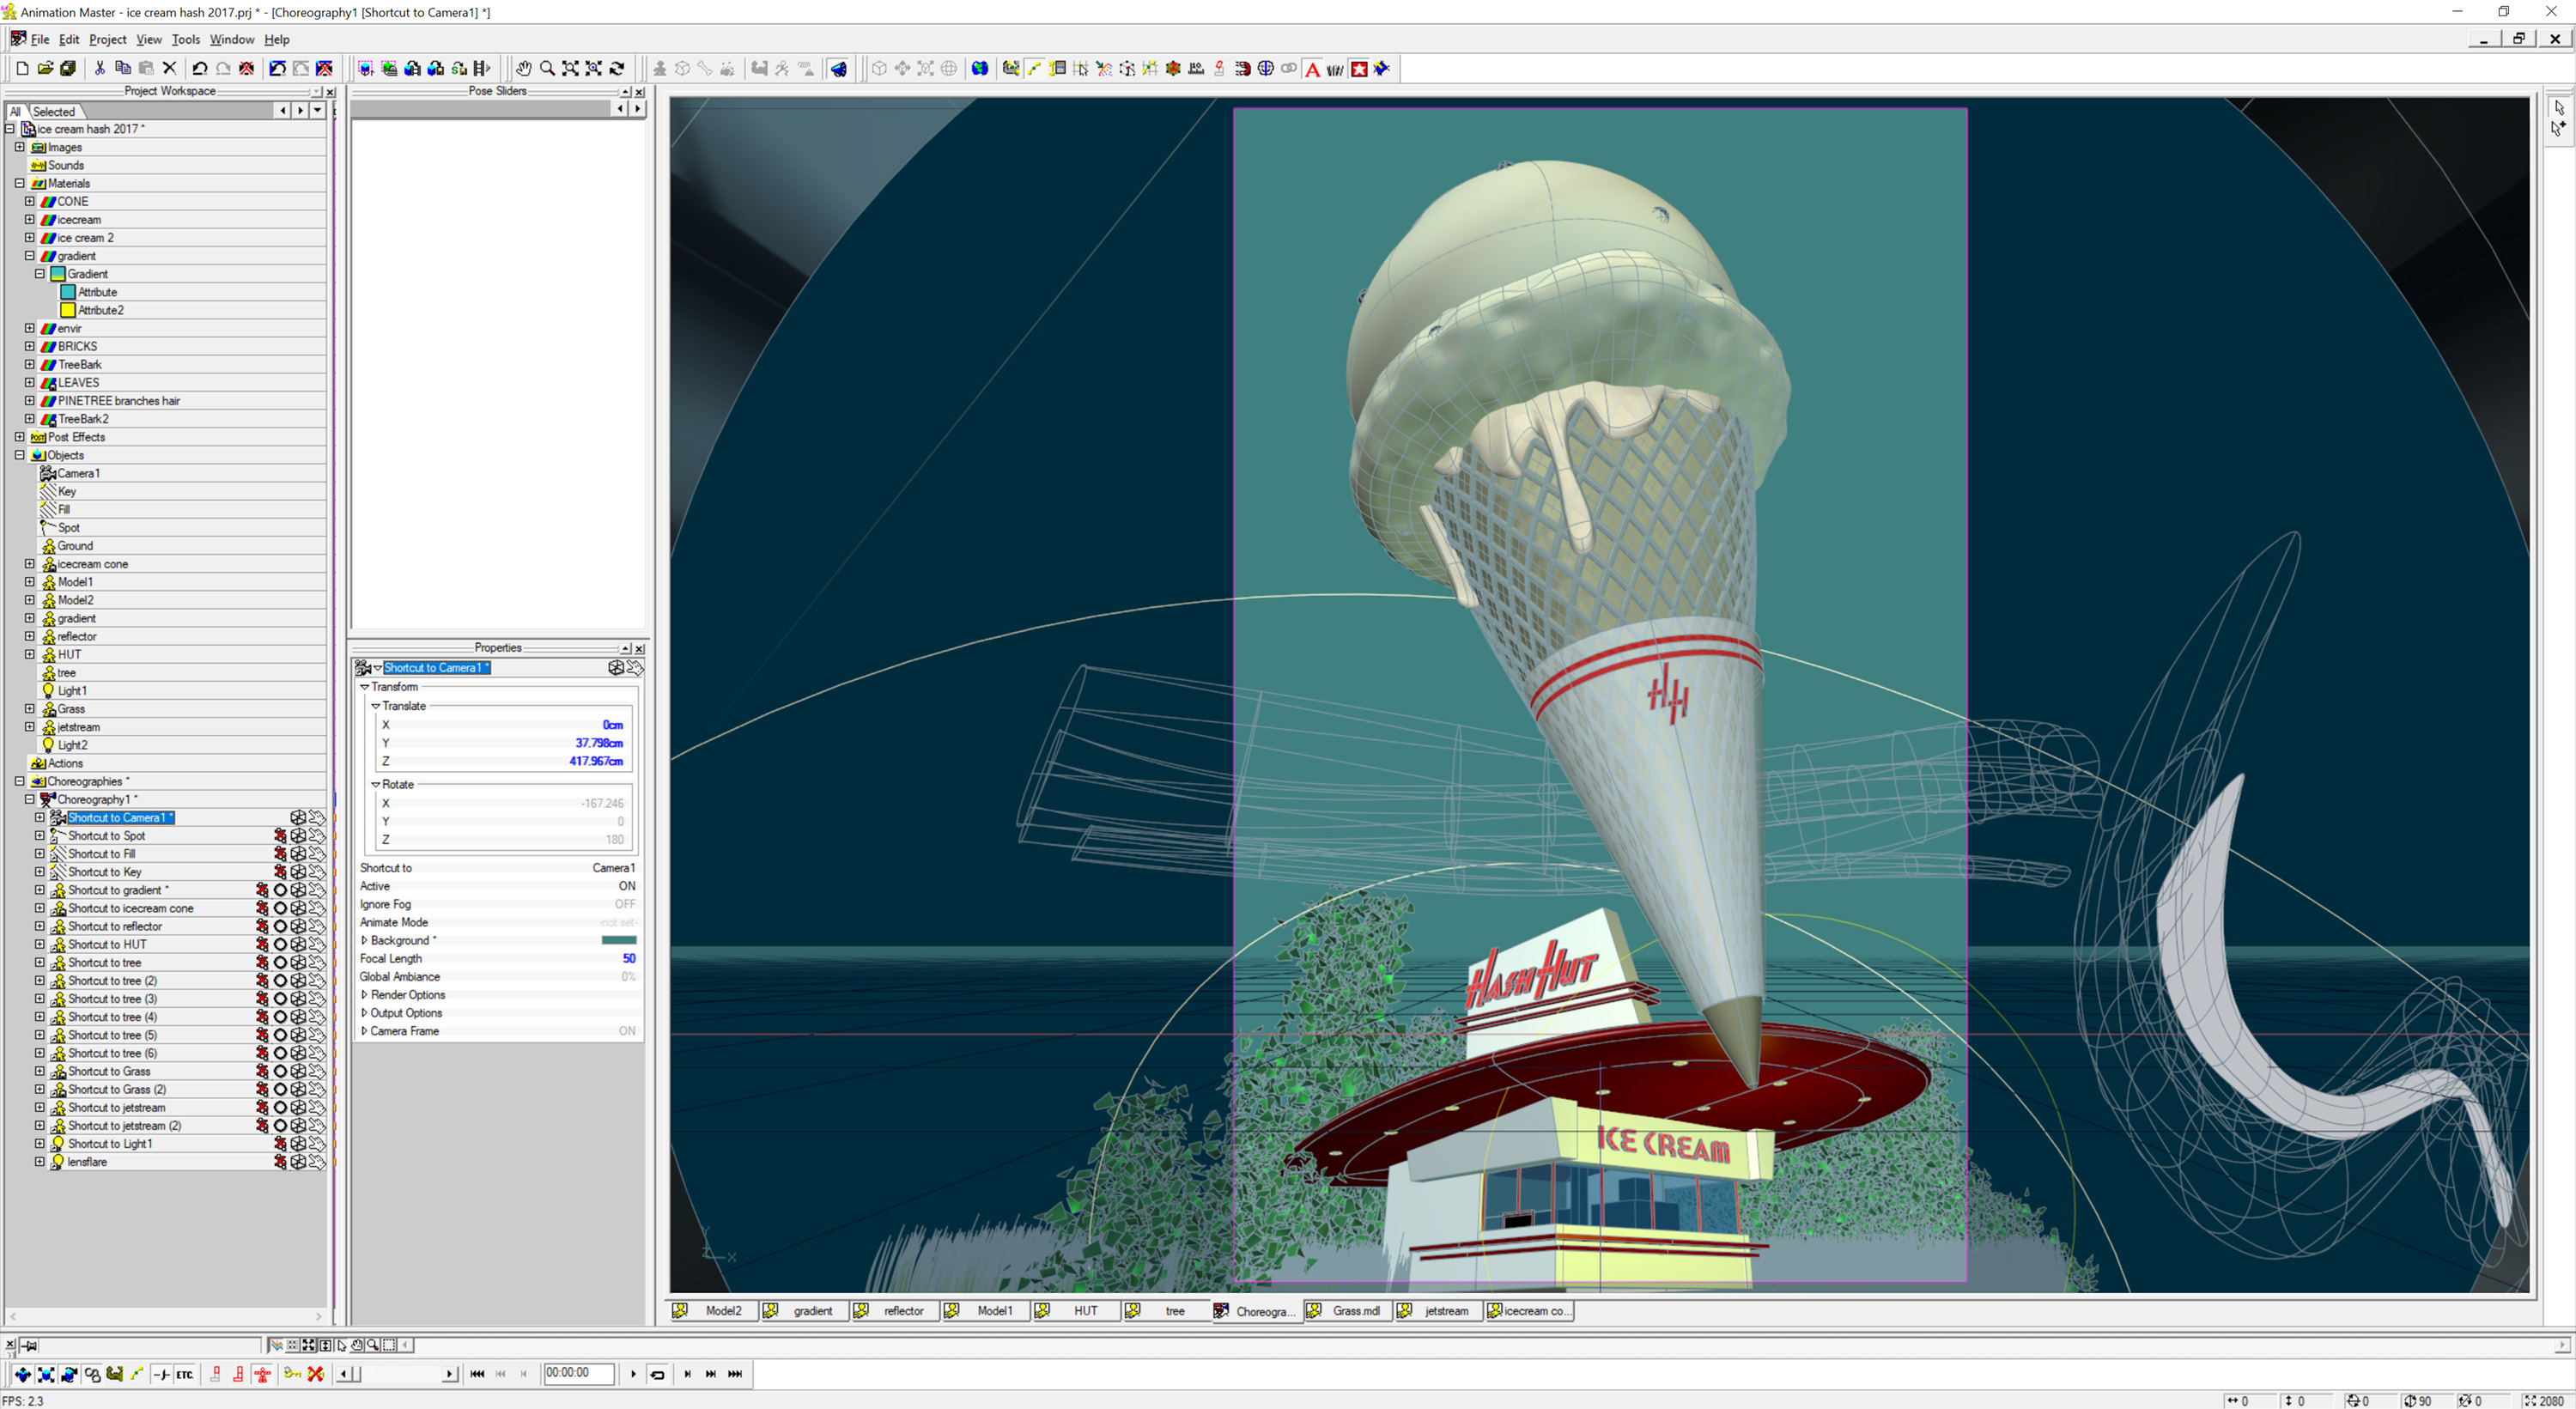Click the New document icon

[22, 68]
